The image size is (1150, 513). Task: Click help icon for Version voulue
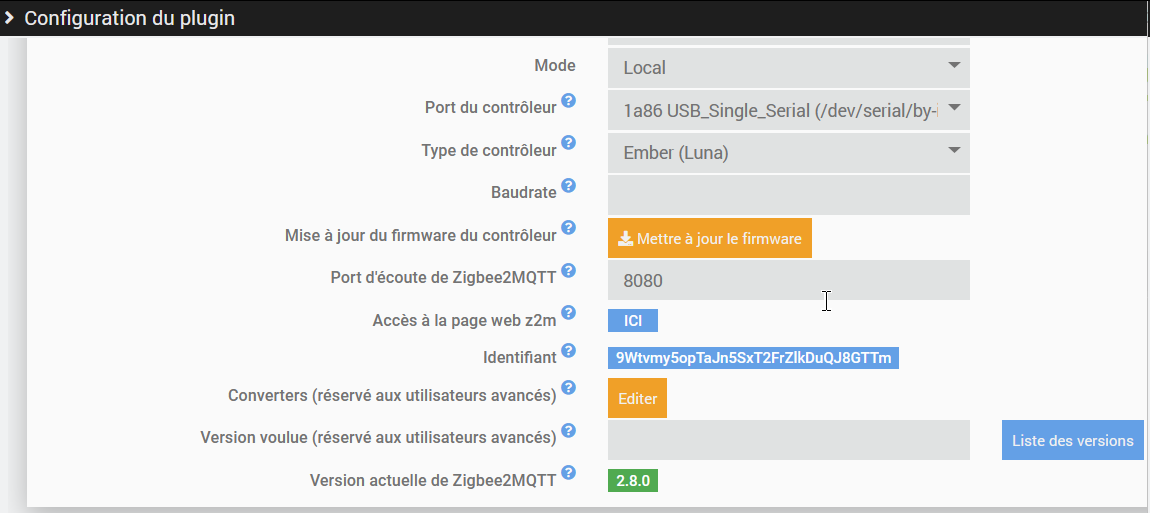point(568,431)
